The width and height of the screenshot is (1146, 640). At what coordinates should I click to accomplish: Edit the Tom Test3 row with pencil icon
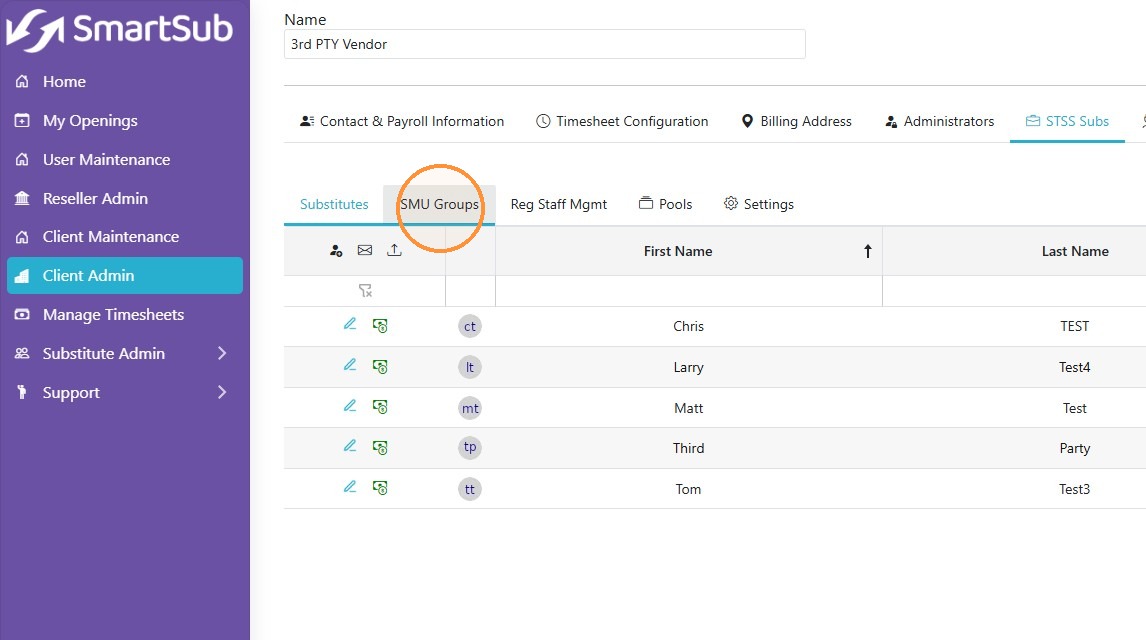350,487
